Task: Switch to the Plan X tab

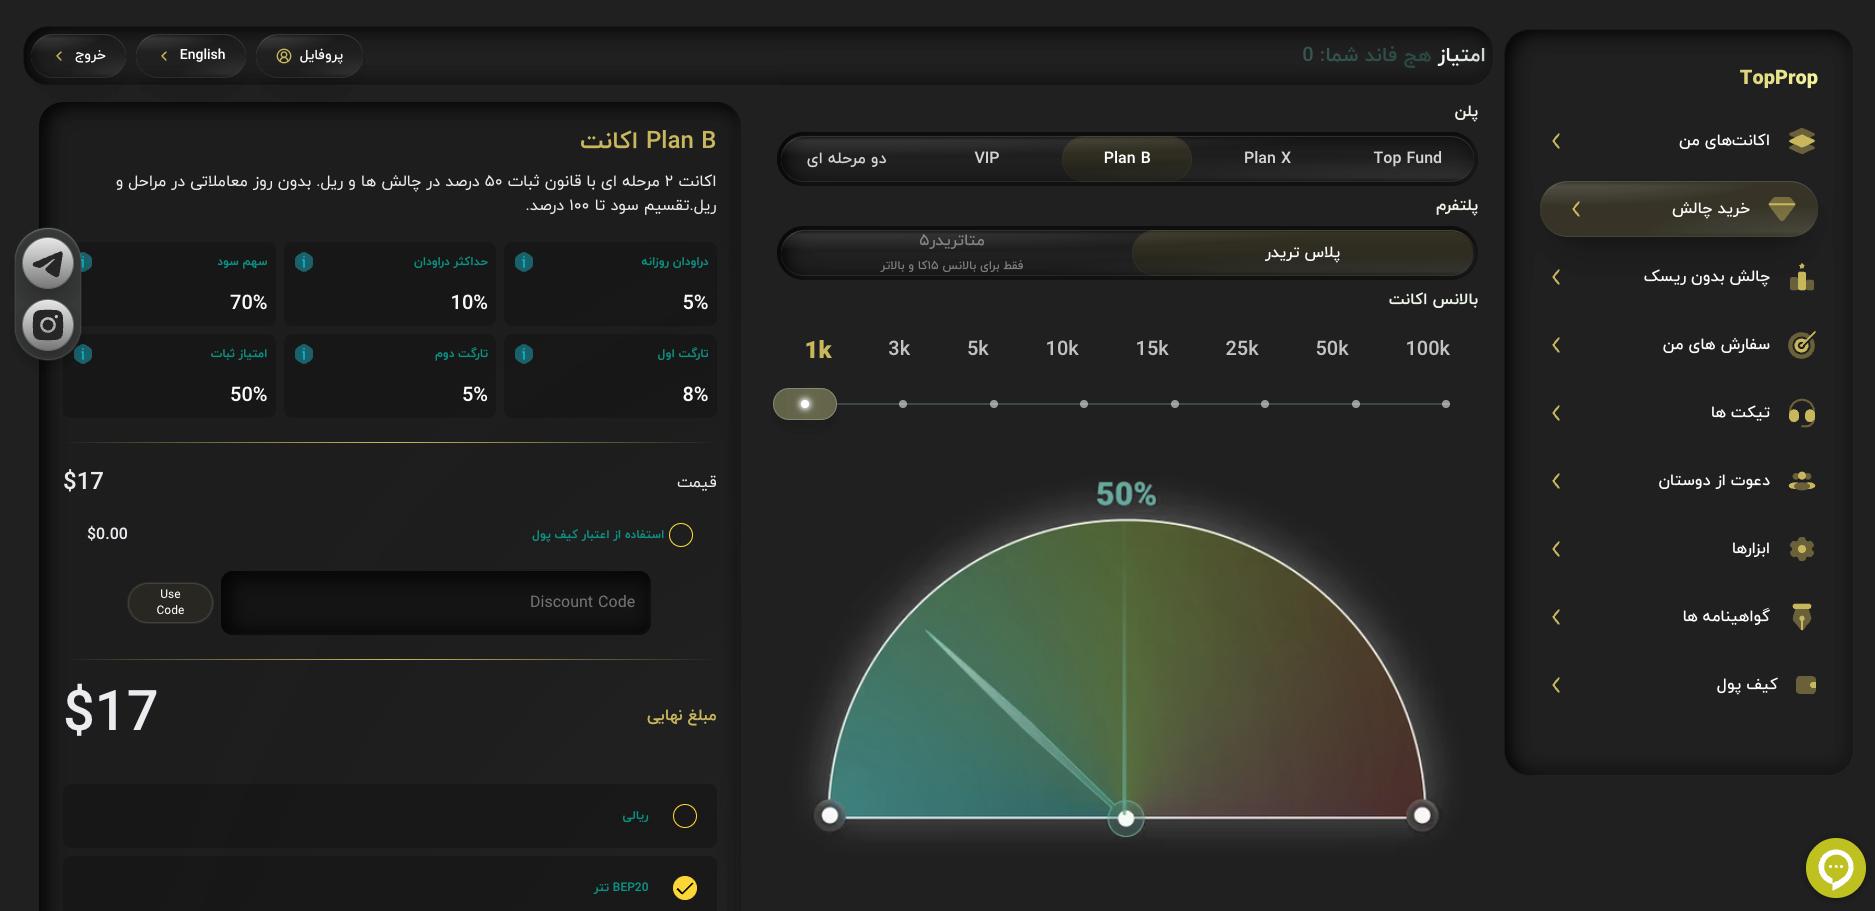Action: tap(1267, 158)
